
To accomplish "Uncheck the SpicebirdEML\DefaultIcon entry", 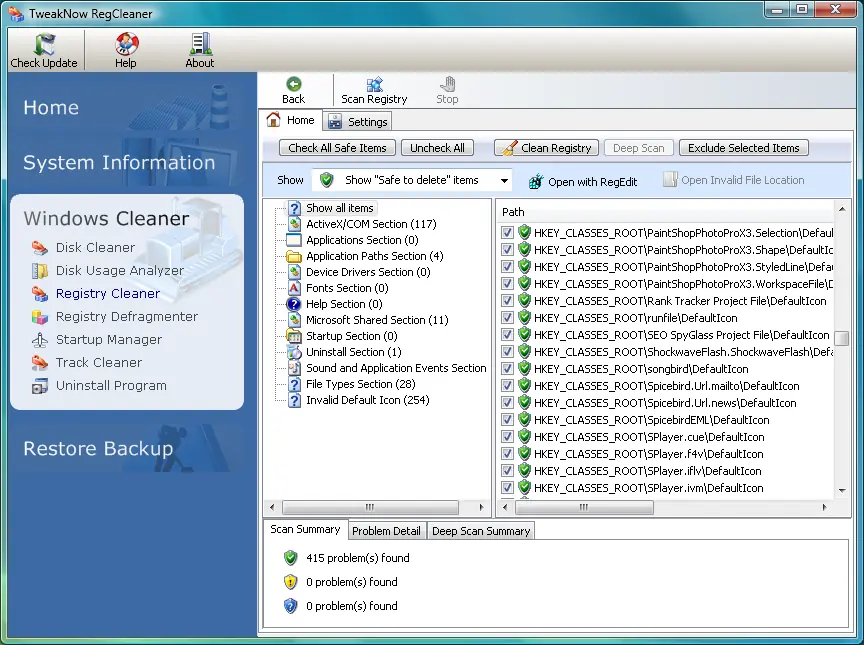I will click(507, 420).
